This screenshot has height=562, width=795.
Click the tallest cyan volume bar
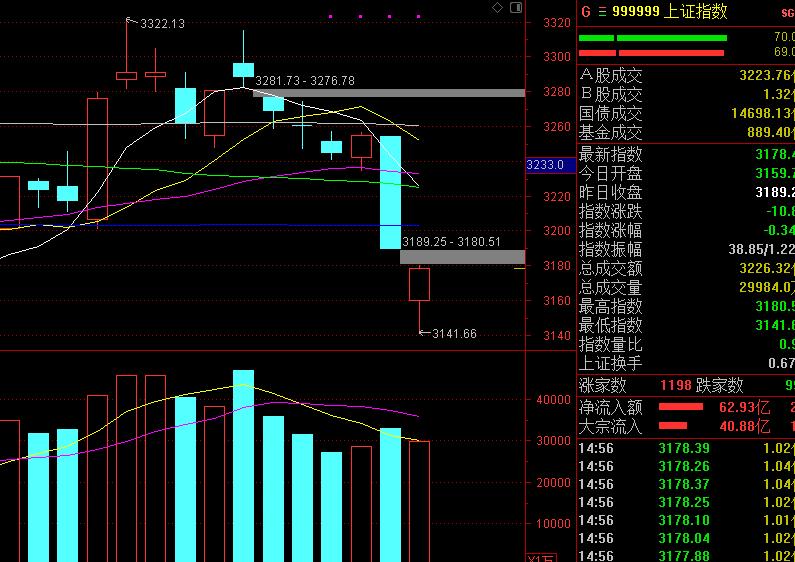[243, 466]
